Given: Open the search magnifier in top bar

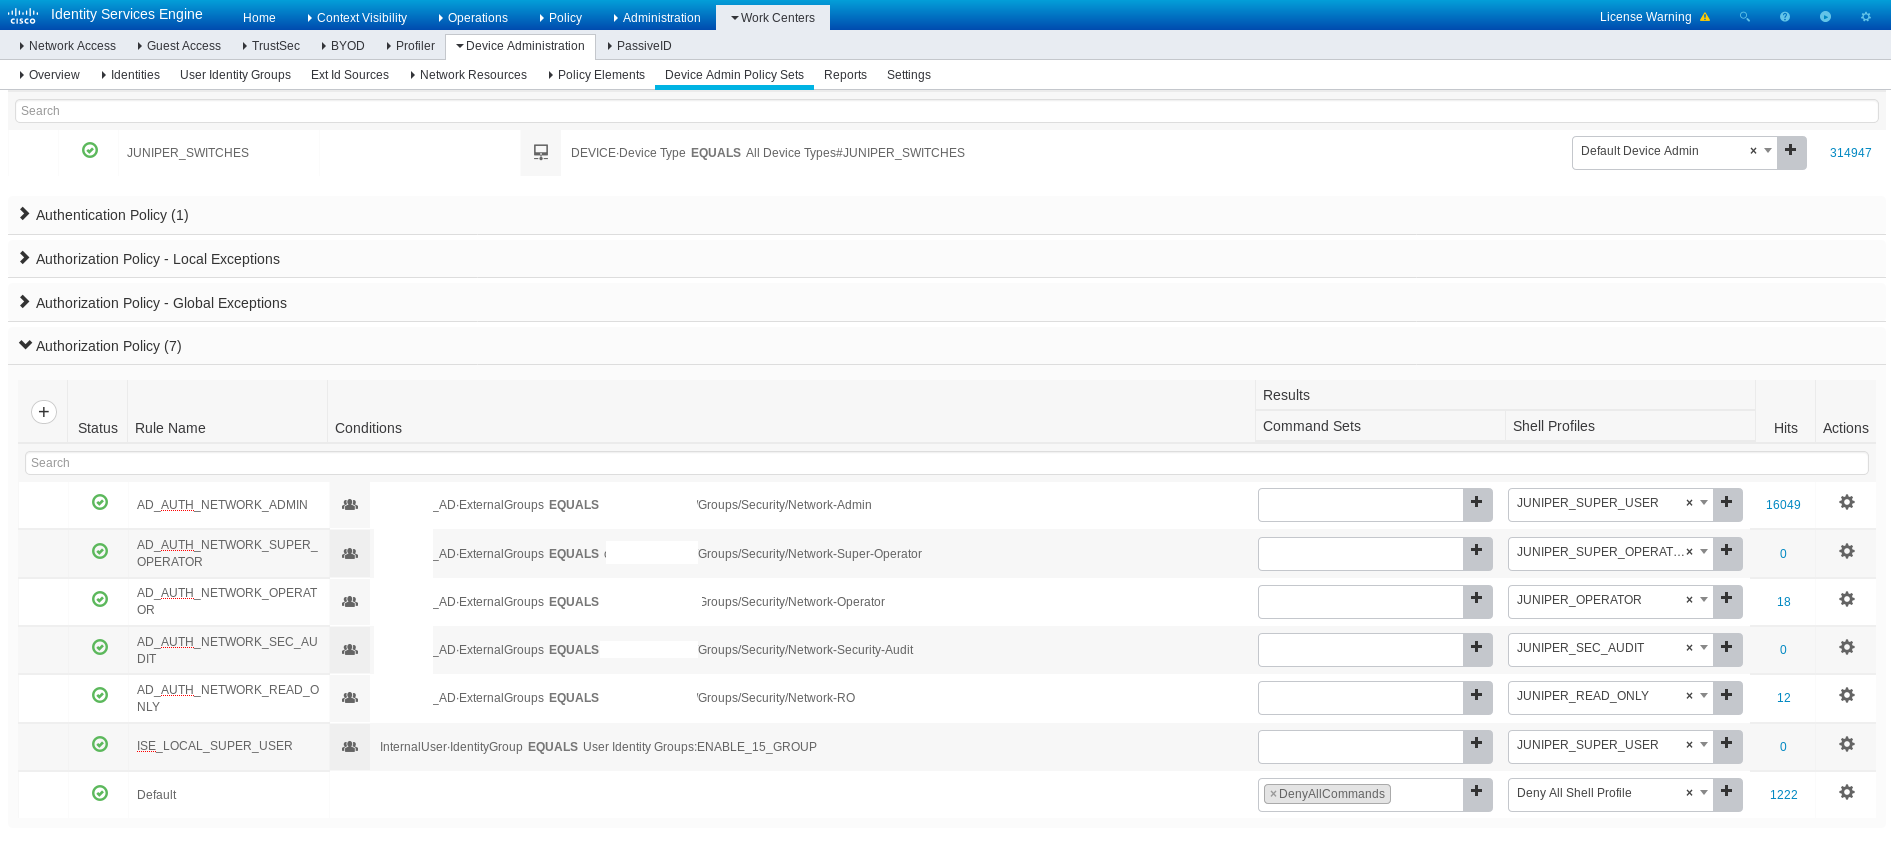Looking at the screenshot, I should point(1745,17).
